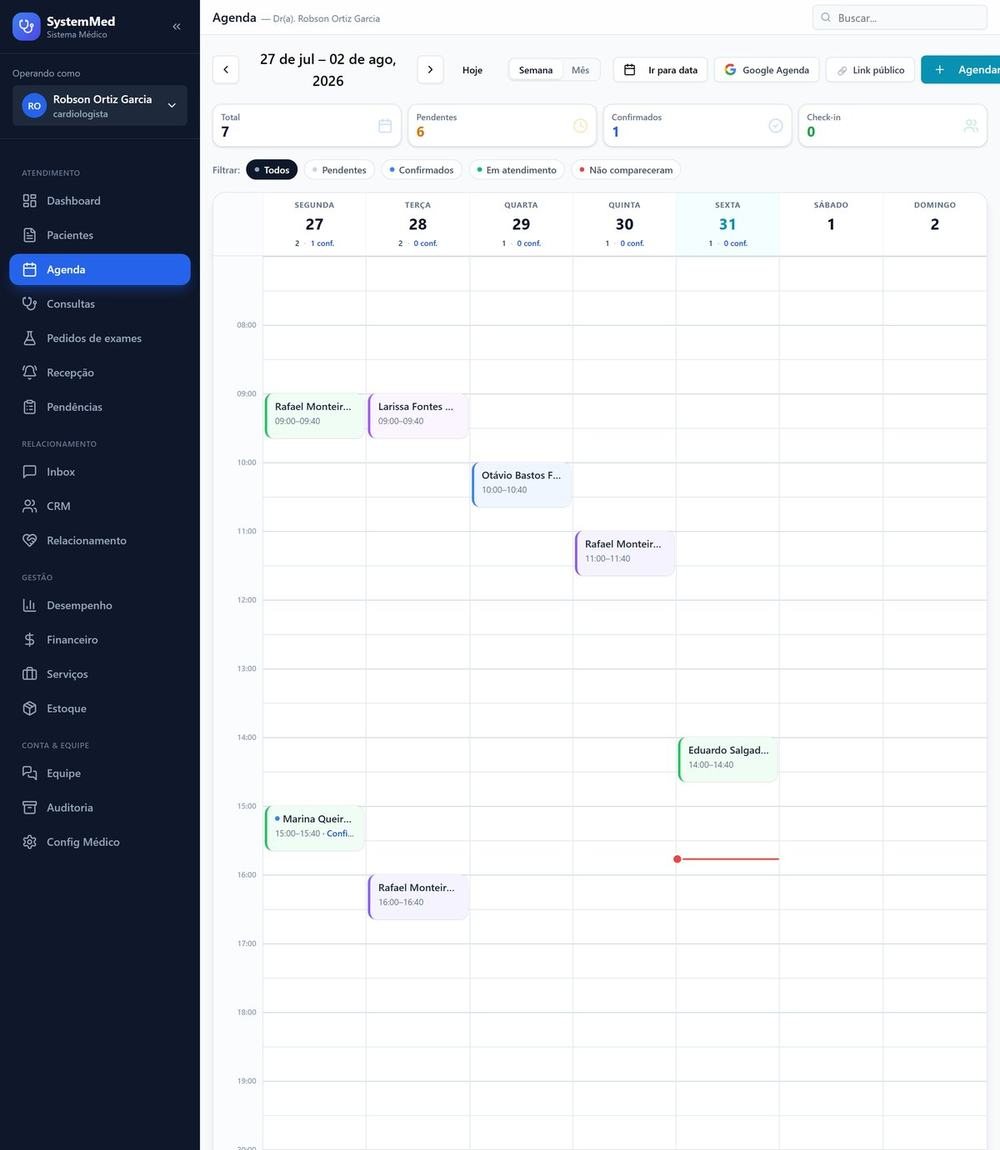Open Larissa Fontes 09:00 appointment

click(417, 416)
